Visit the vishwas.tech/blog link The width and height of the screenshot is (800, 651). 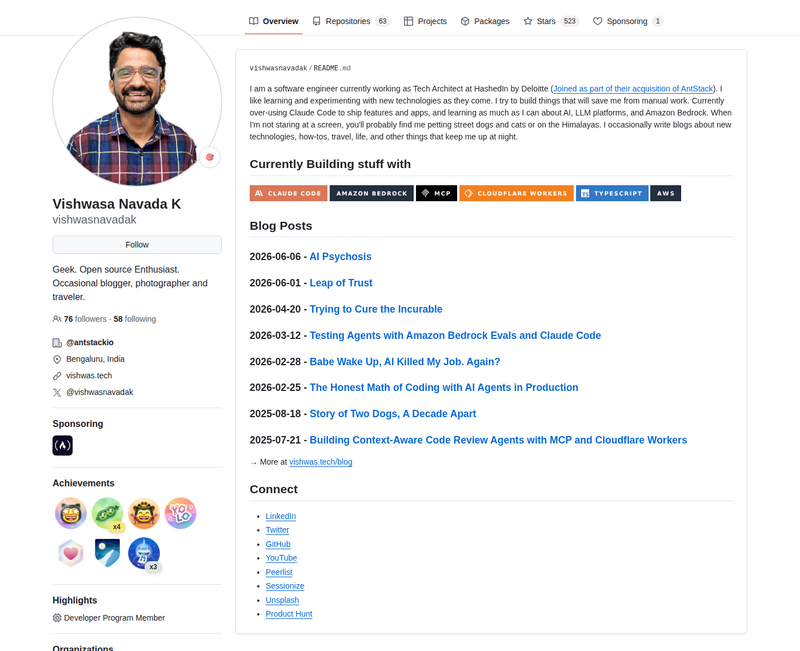point(320,462)
